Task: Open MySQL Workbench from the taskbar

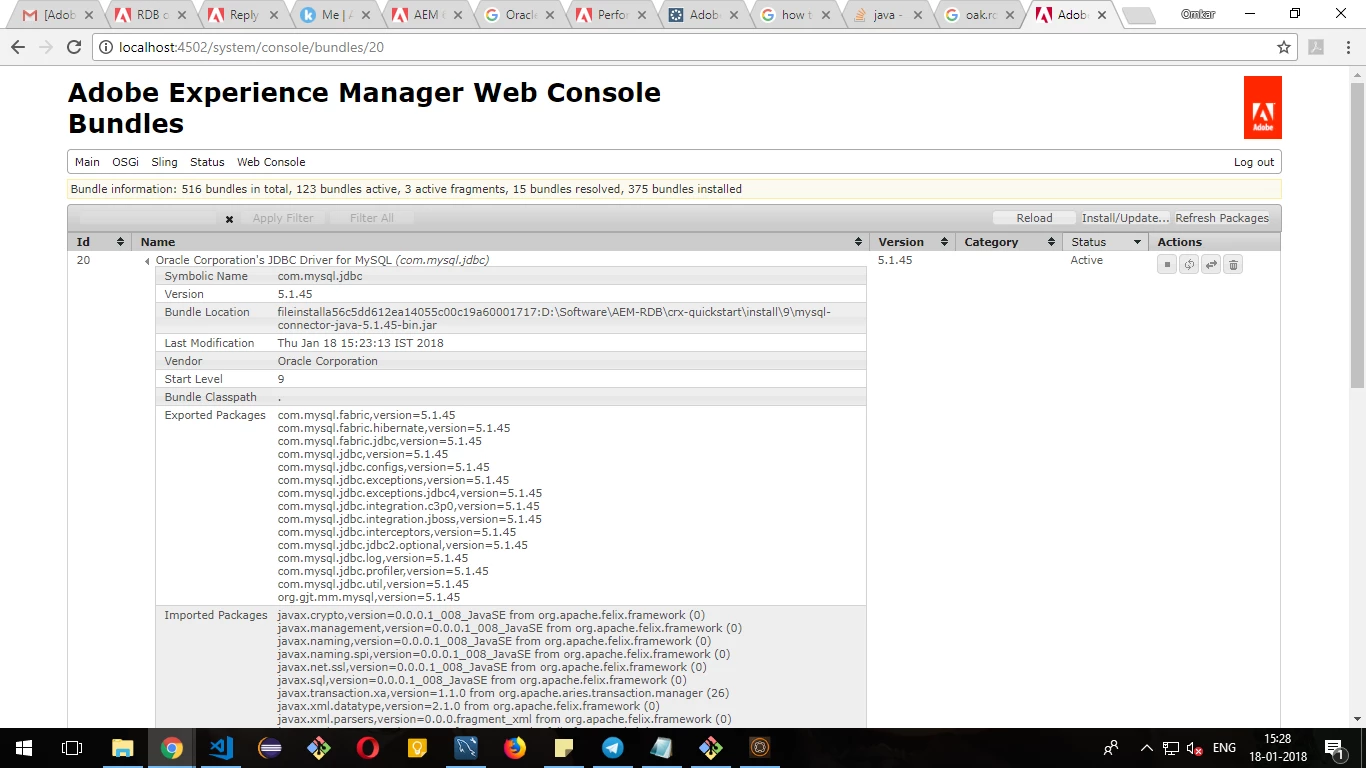Action: (x=466, y=747)
